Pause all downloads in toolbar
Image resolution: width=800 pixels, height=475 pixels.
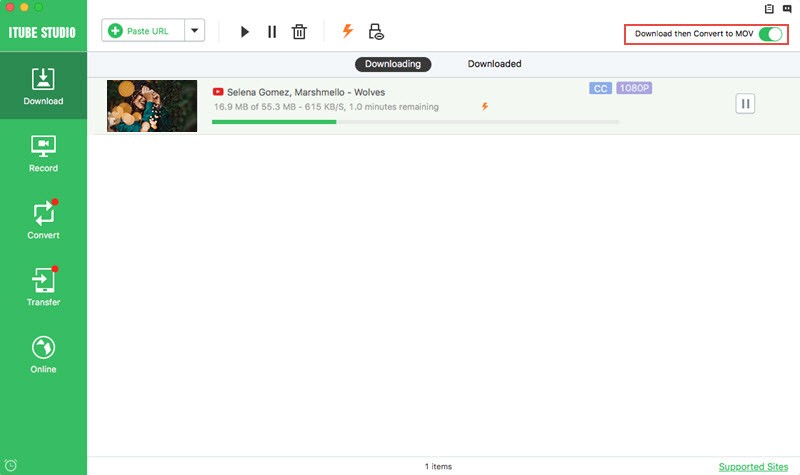(x=272, y=32)
